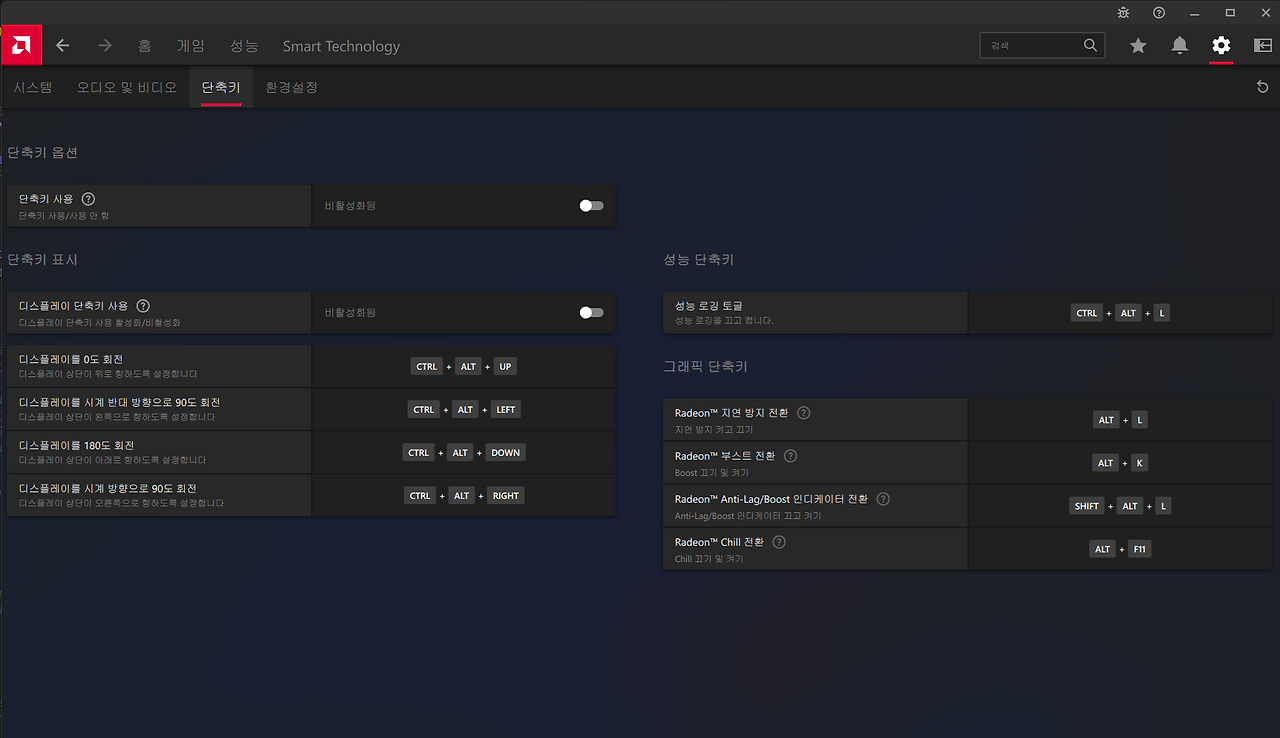
Task: Click the 디스플레이를 시계 방향으로 90도 회전 label
Action: click(x=107, y=488)
